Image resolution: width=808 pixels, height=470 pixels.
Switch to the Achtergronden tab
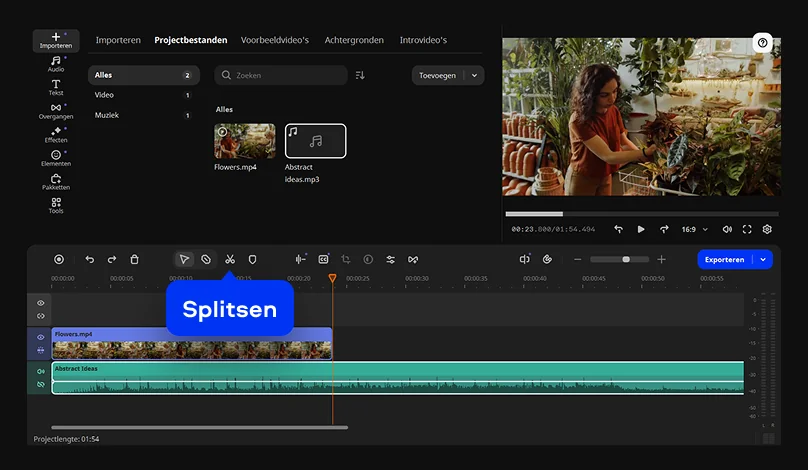pyautogui.click(x=354, y=40)
